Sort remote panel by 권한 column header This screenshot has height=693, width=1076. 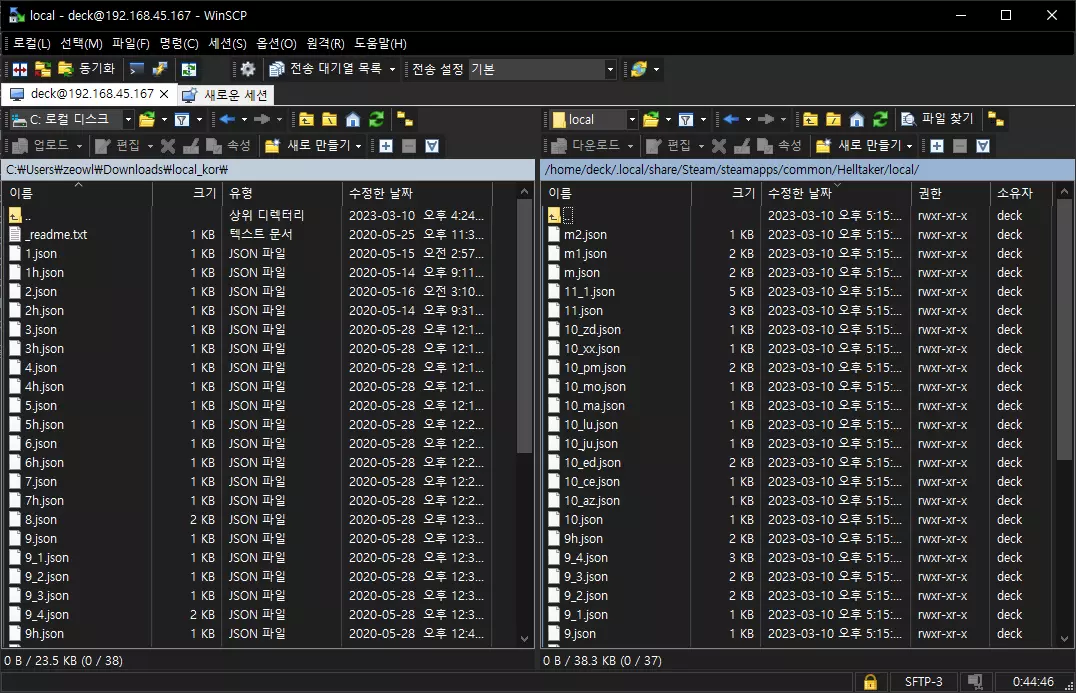click(x=950, y=193)
